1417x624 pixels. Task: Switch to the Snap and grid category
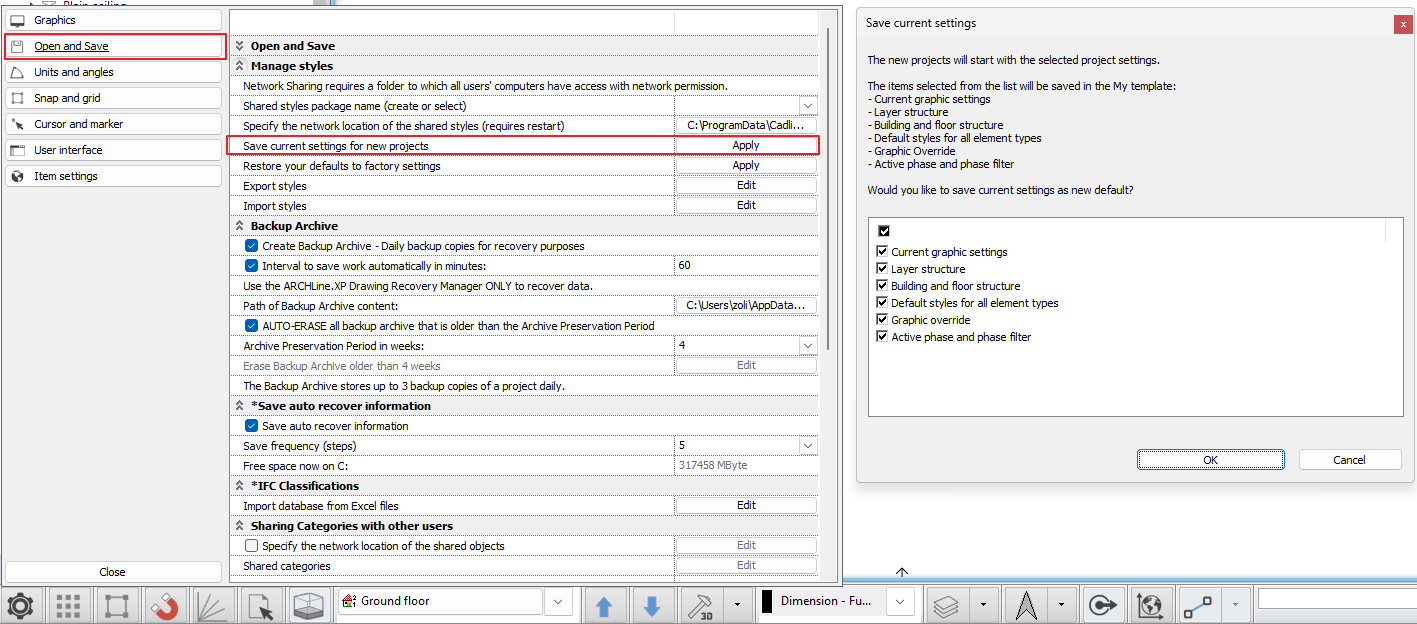pyautogui.click(x=113, y=98)
